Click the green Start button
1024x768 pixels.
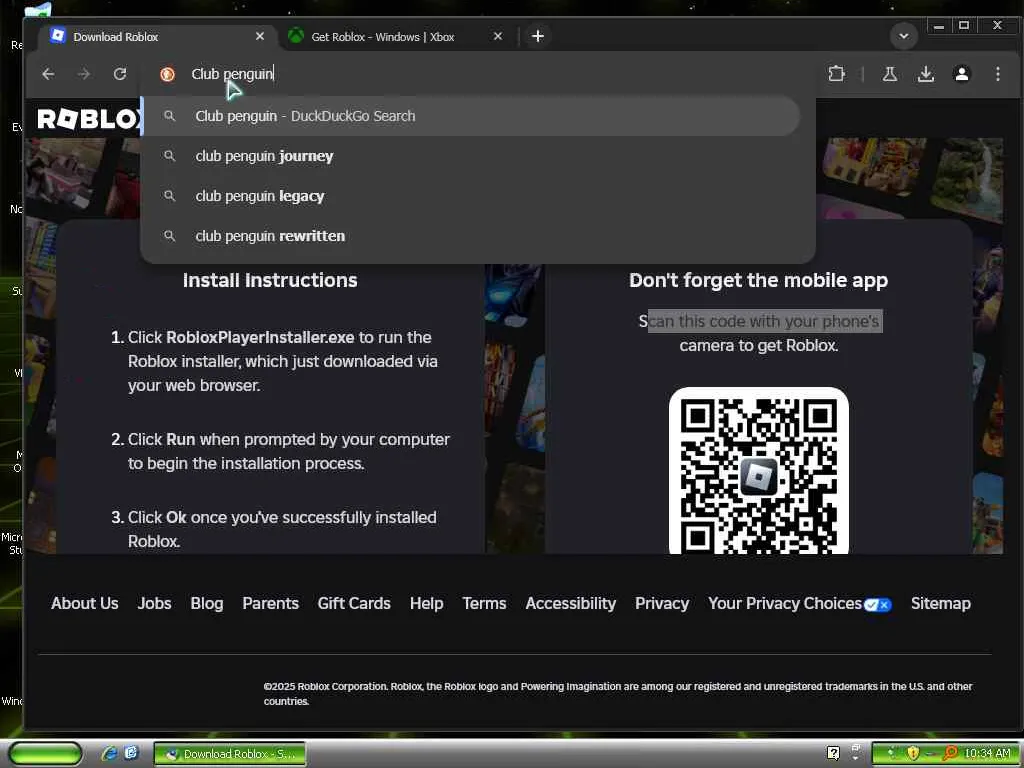point(44,754)
